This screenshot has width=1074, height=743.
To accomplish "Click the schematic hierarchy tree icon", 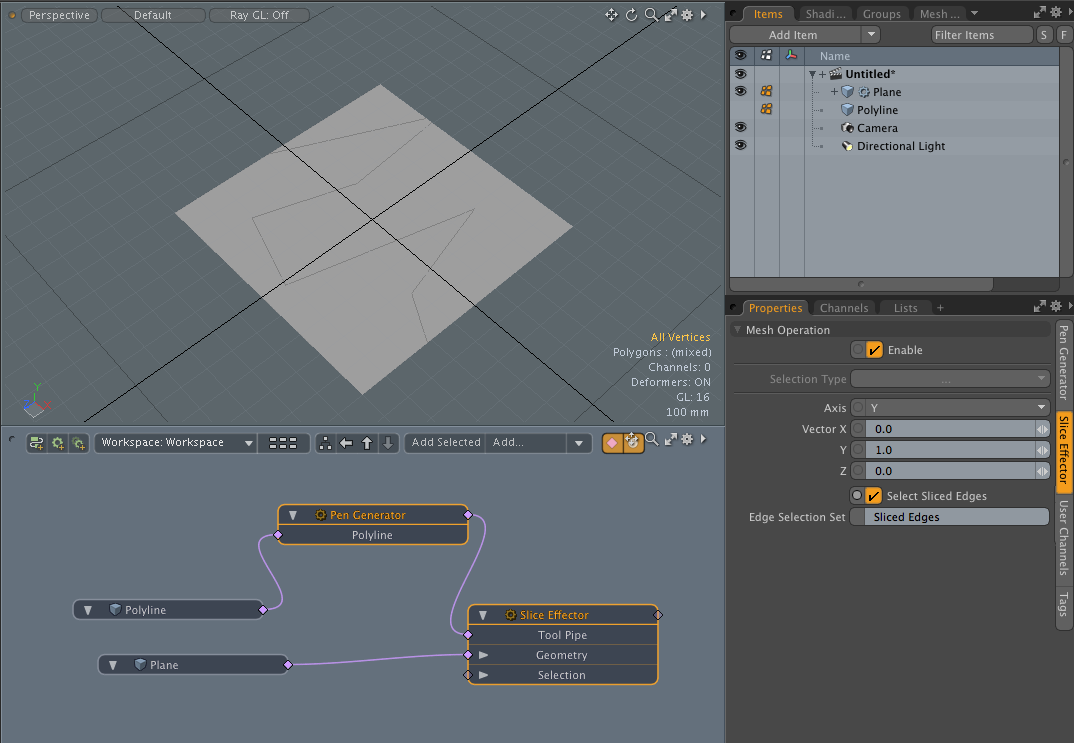I will point(325,443).
